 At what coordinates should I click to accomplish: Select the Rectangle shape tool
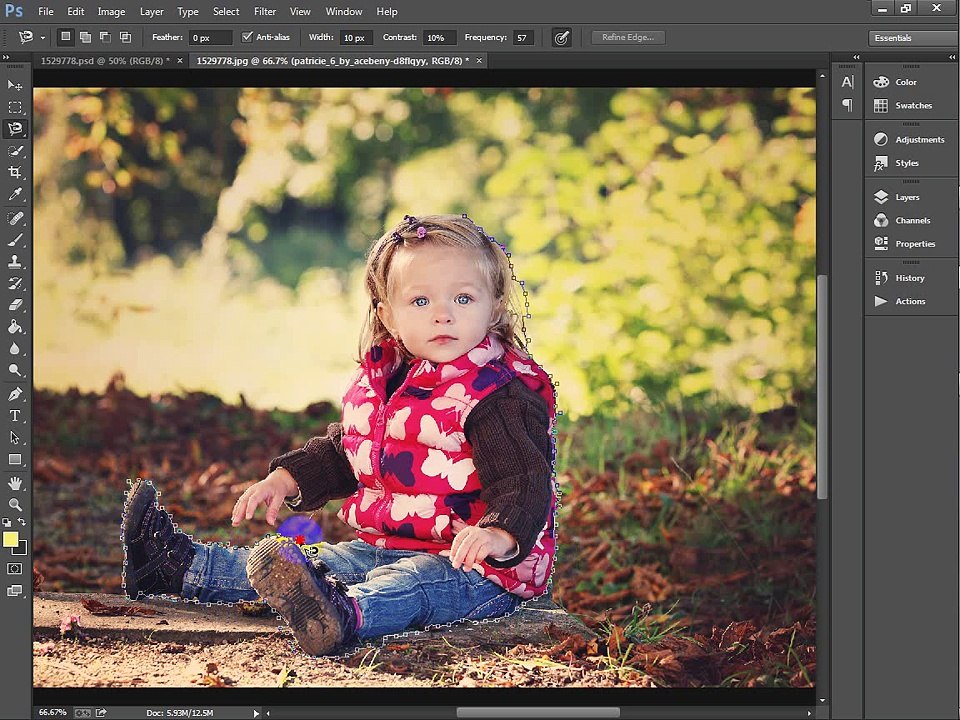(15, 459)
